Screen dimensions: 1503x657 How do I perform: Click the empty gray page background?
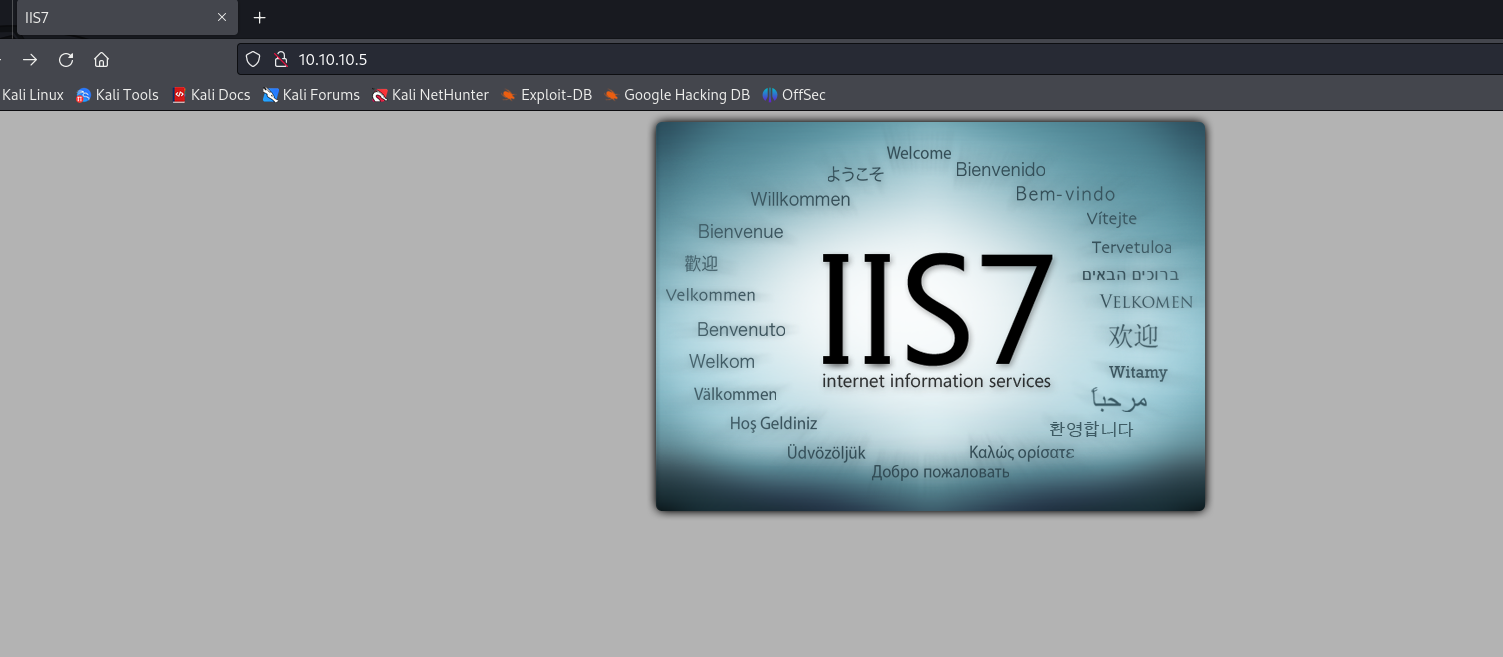click(x=300, y=400)
